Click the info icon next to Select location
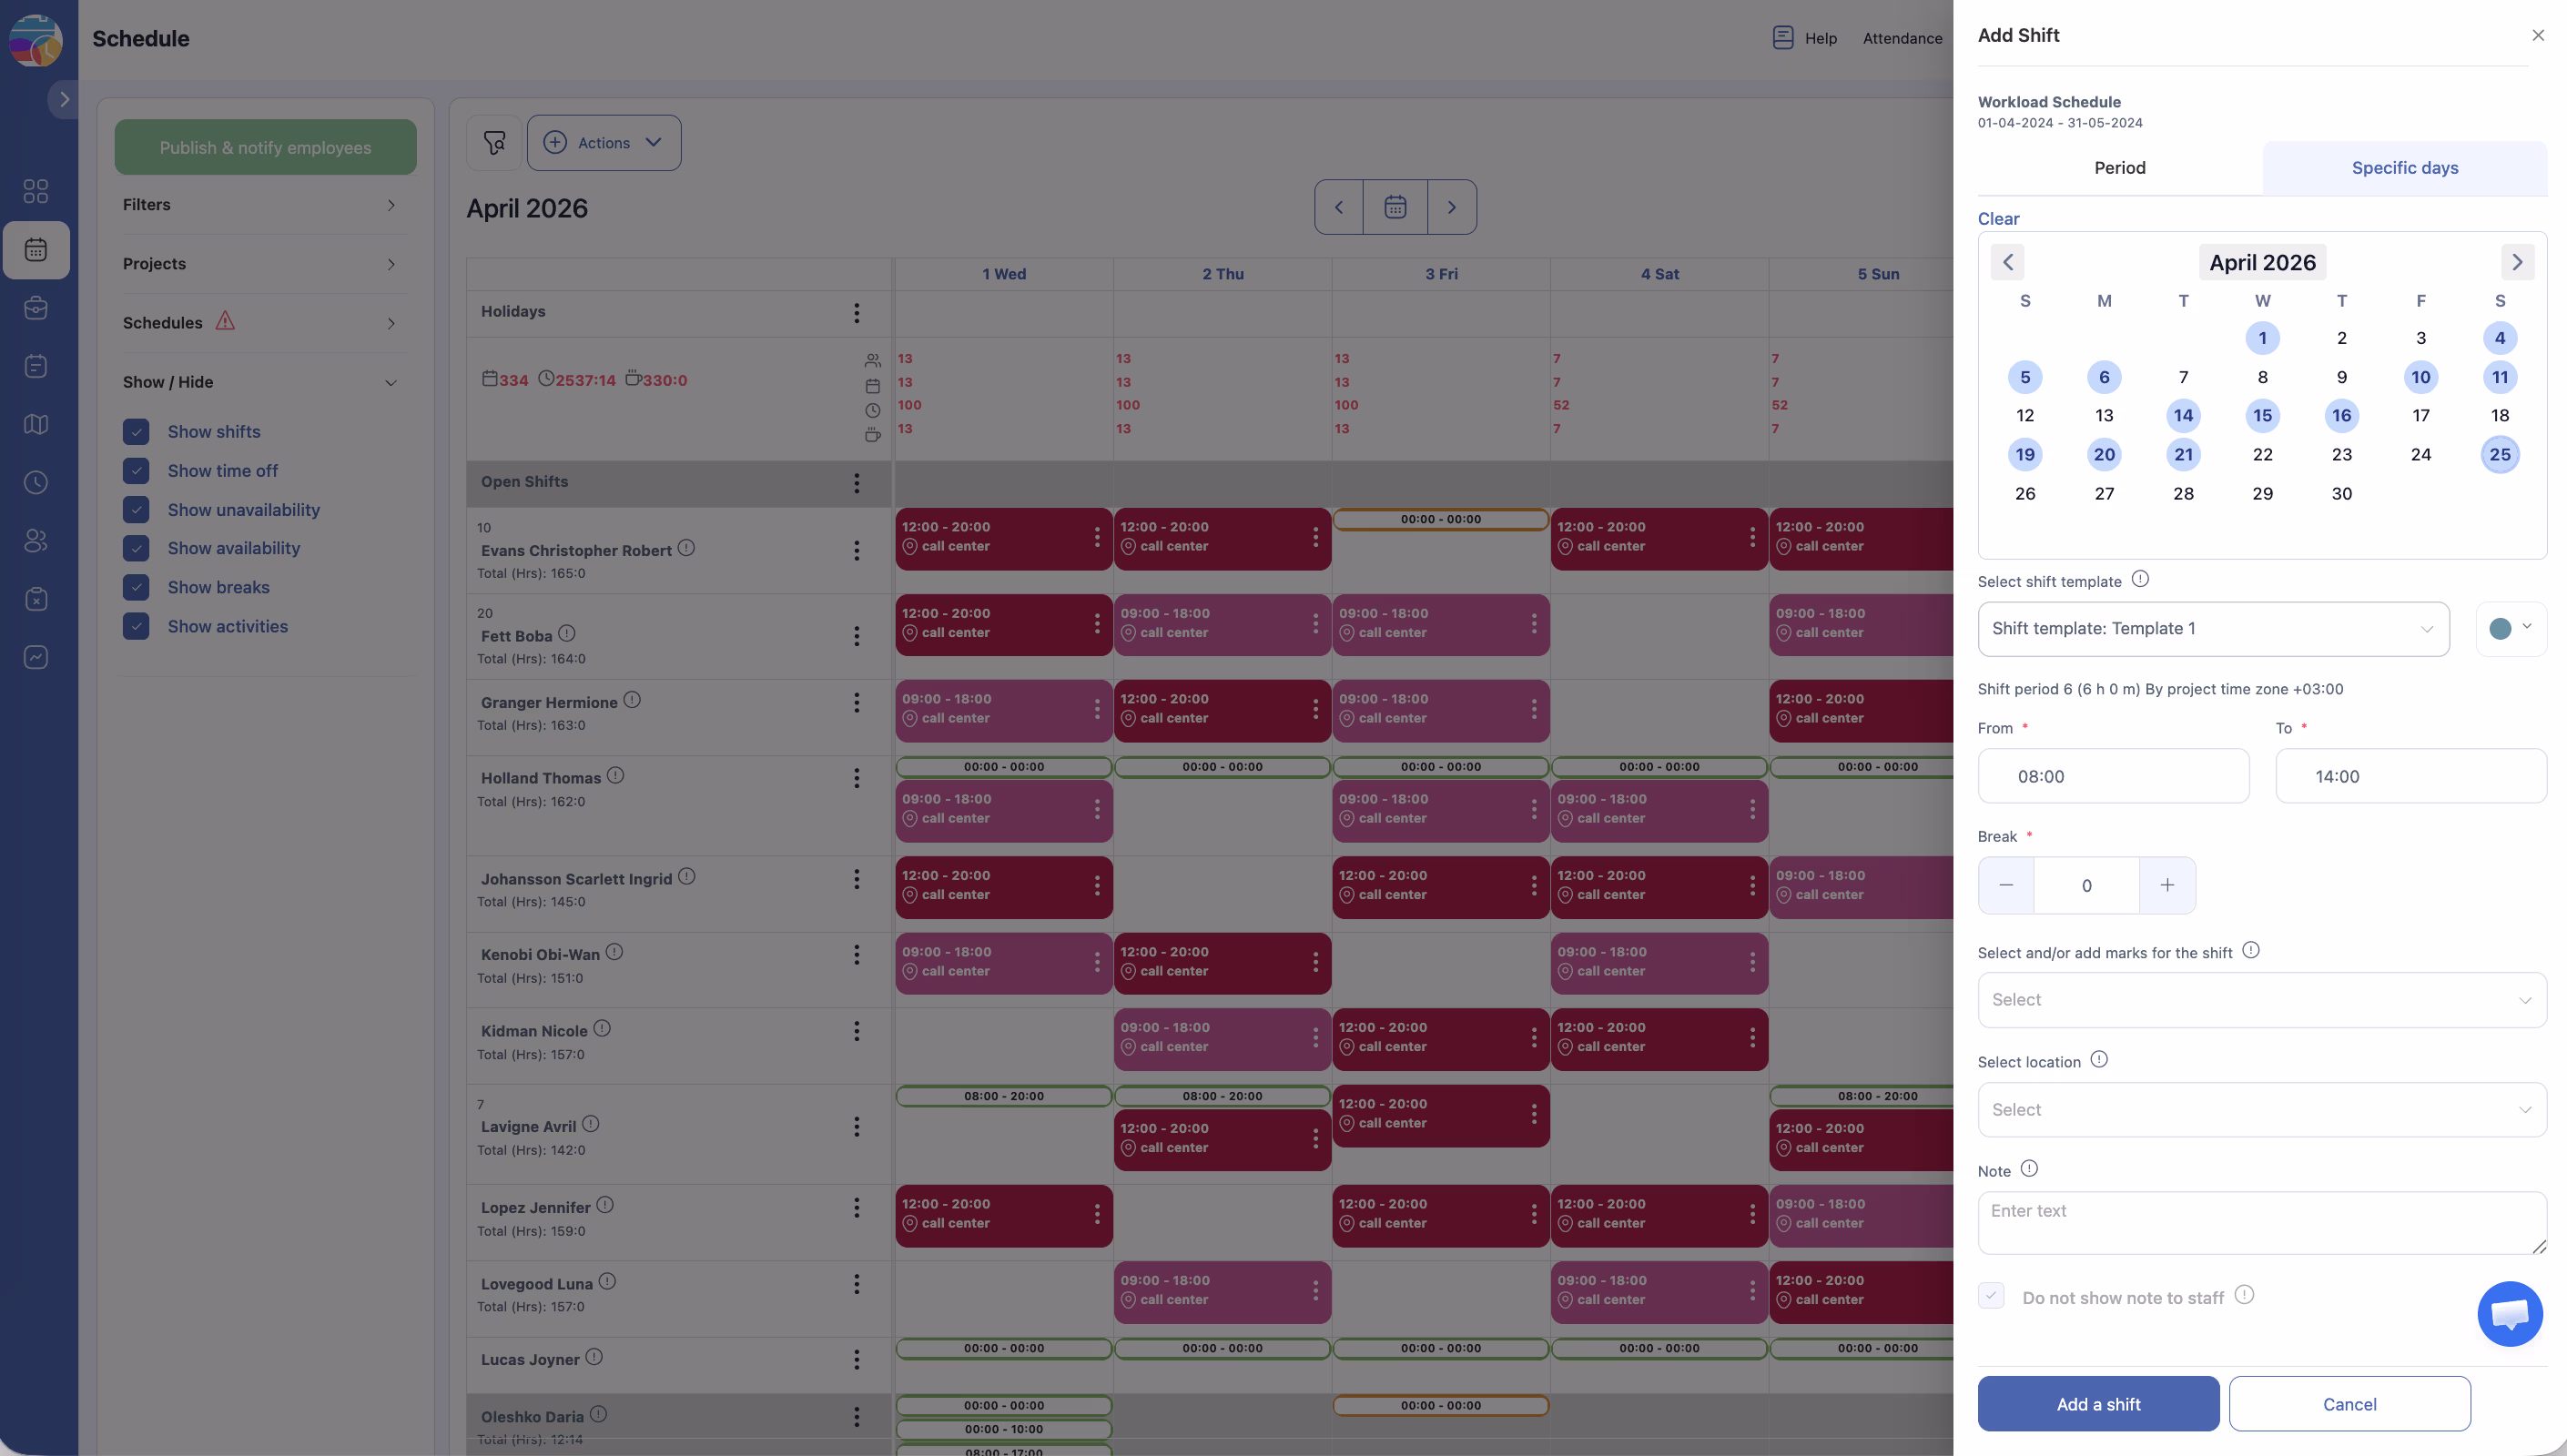Image resolution: width=2567 pixels, height=1456 pixels. point(2098,1059)
